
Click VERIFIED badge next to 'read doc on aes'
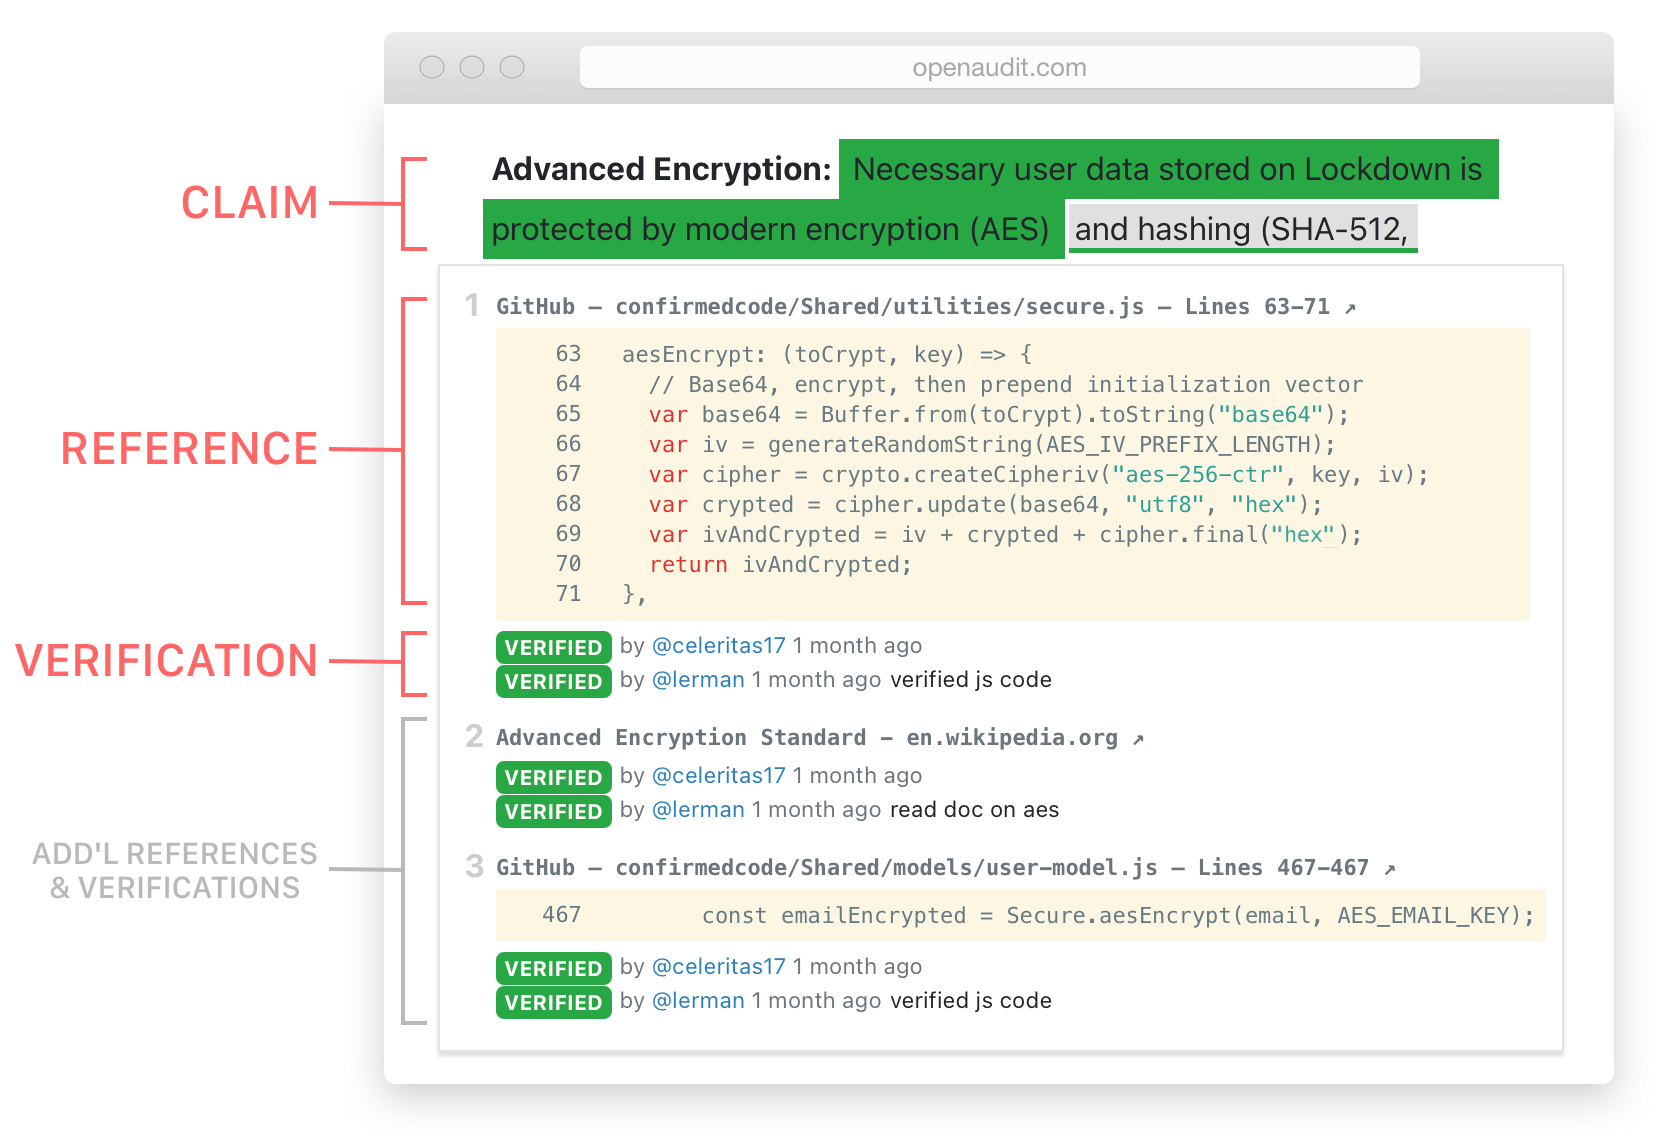[553, 811]
